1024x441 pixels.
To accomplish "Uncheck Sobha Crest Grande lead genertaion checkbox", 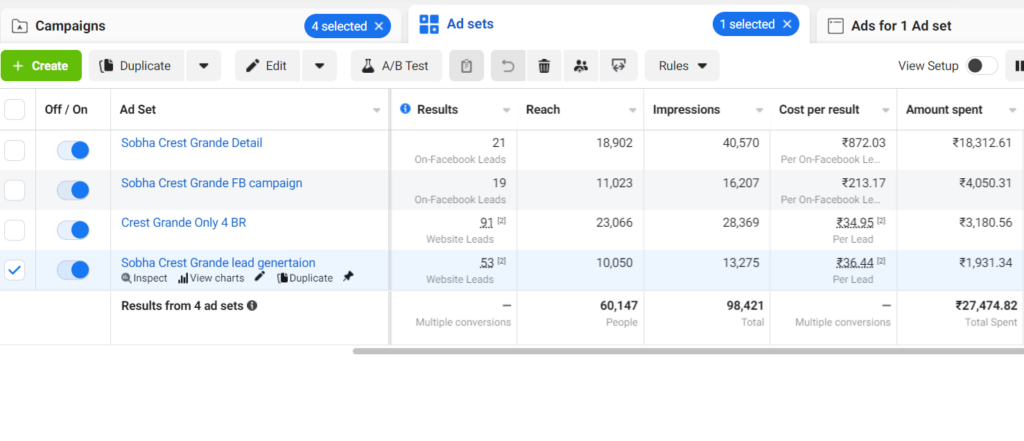I will [x=14, y=270].
